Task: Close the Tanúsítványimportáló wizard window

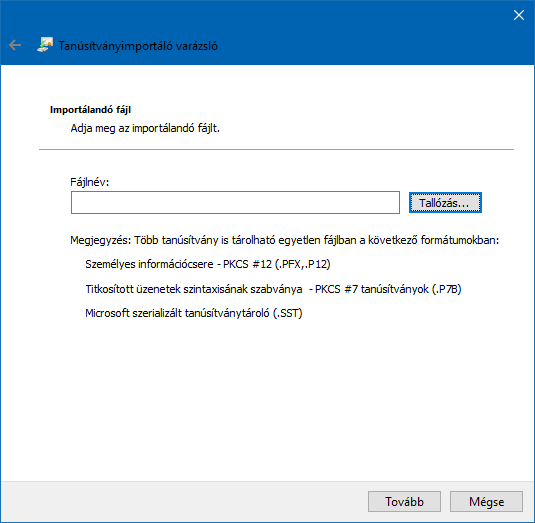Action: [x=519, y=15]
